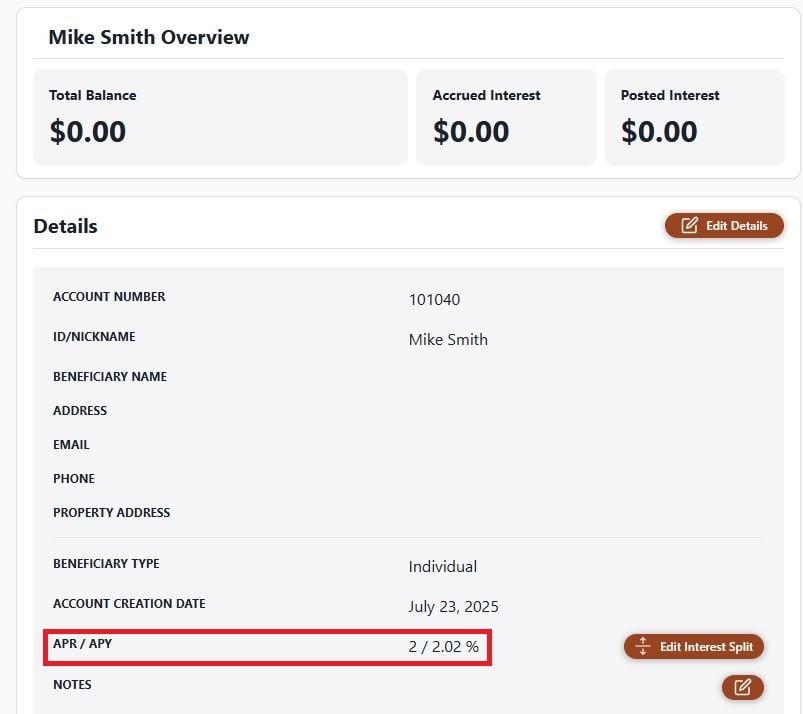The image size is (803, 714).
Task: Click the split arrows icon beside Edit Interest Split
Action: point(643,646)
